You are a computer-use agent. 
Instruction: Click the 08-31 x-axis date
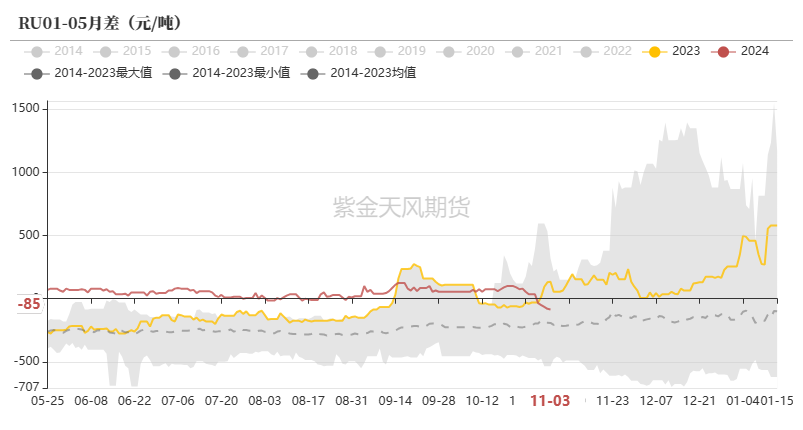tap(351, 401)
